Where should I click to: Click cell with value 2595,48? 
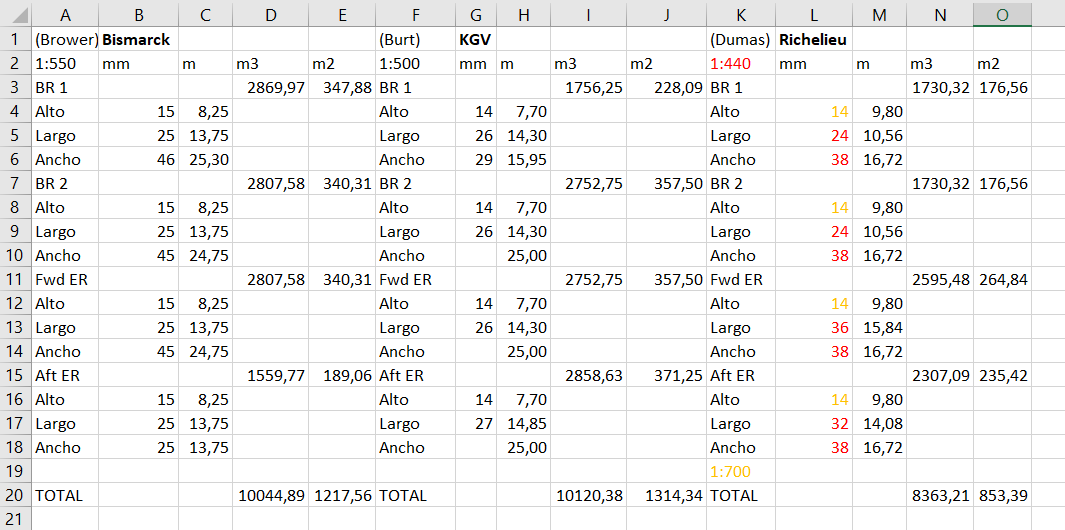point(940,279)
